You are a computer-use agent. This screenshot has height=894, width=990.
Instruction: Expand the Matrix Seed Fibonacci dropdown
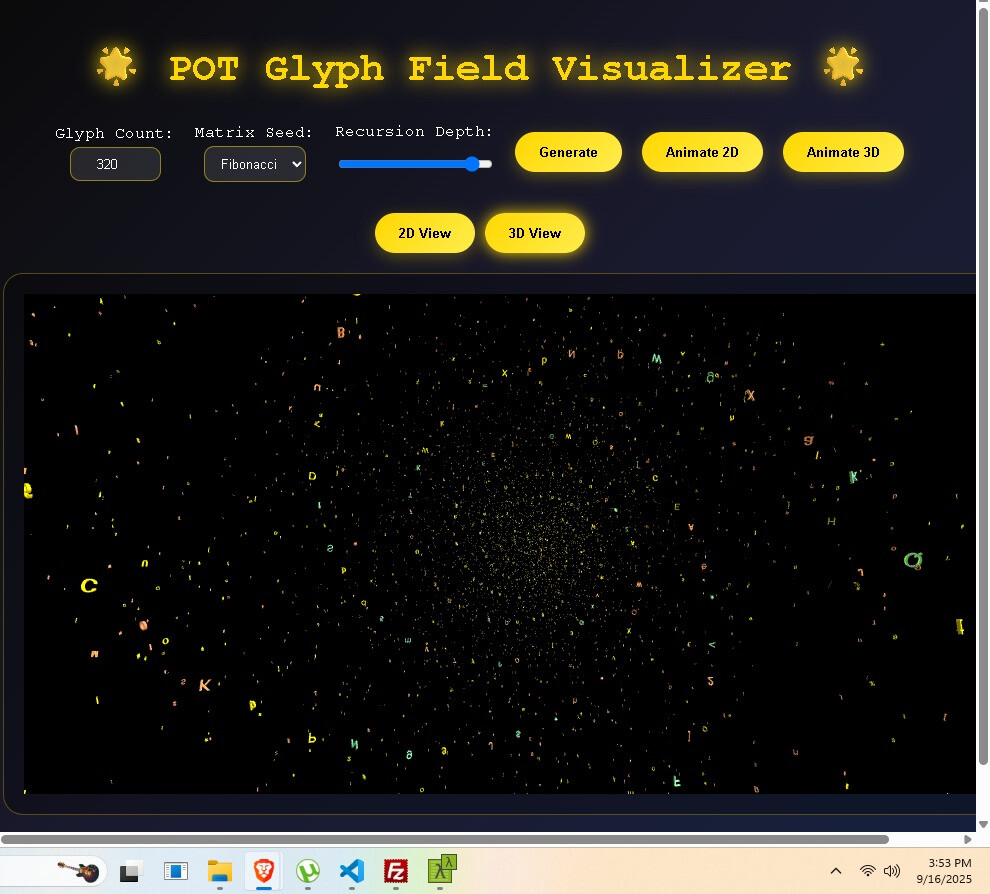click(255, 164)
